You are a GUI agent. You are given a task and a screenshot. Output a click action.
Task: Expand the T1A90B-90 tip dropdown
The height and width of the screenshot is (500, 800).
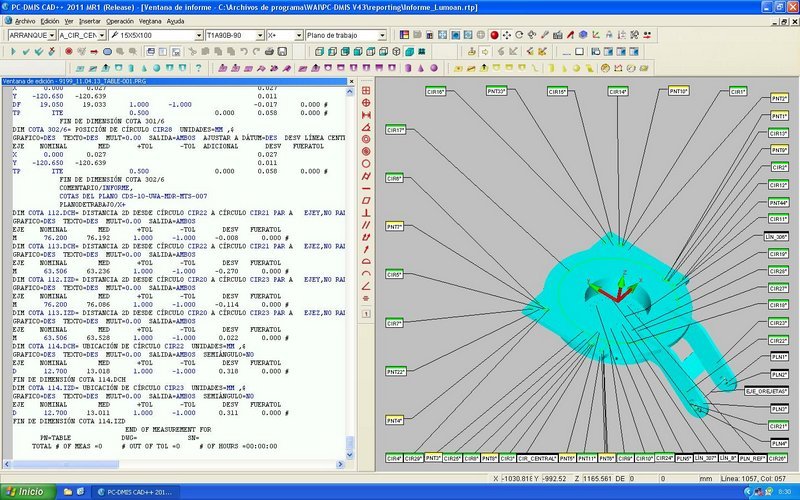tap(260, 35)
